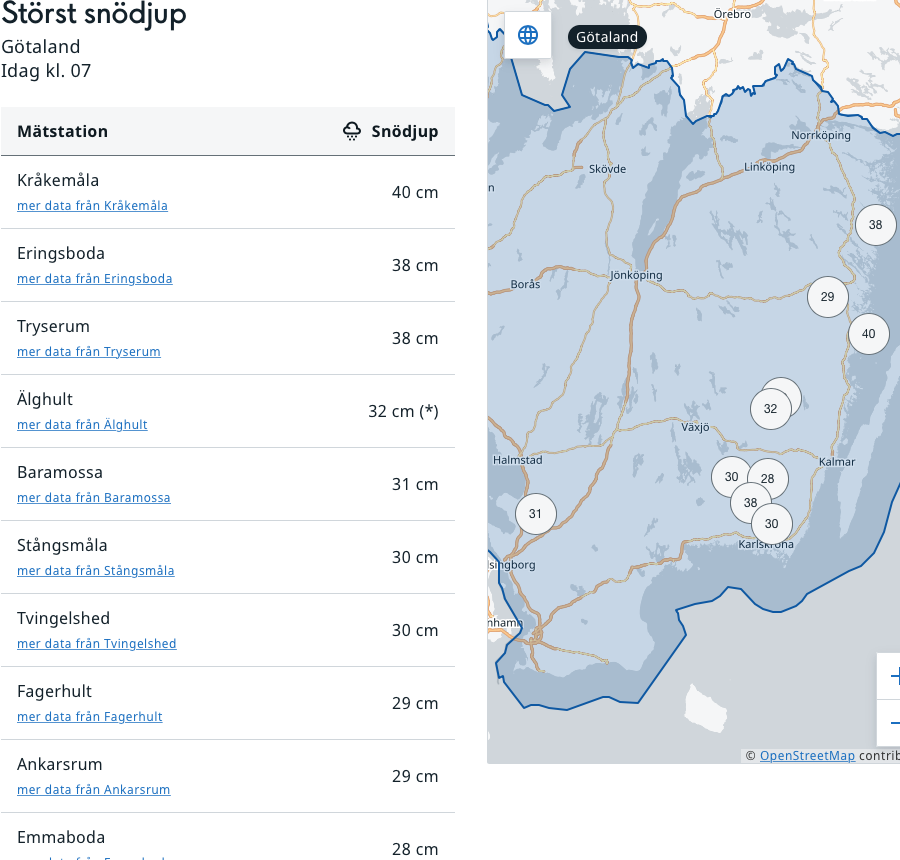Viewport: 900px width, 860px height.
Task: Open mer data från Älghult link
Action: [x=82, y=425]
